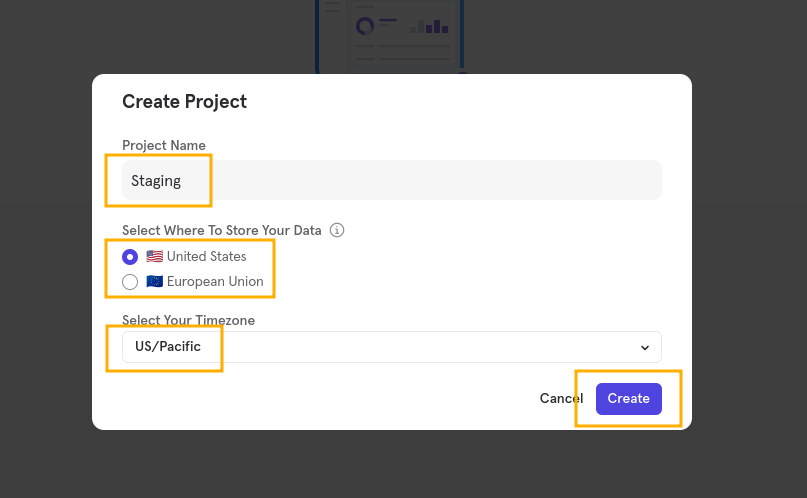This screenshot has width=807, height=498.
Task: Pick the "European Union" option label text
Action: 215,282
